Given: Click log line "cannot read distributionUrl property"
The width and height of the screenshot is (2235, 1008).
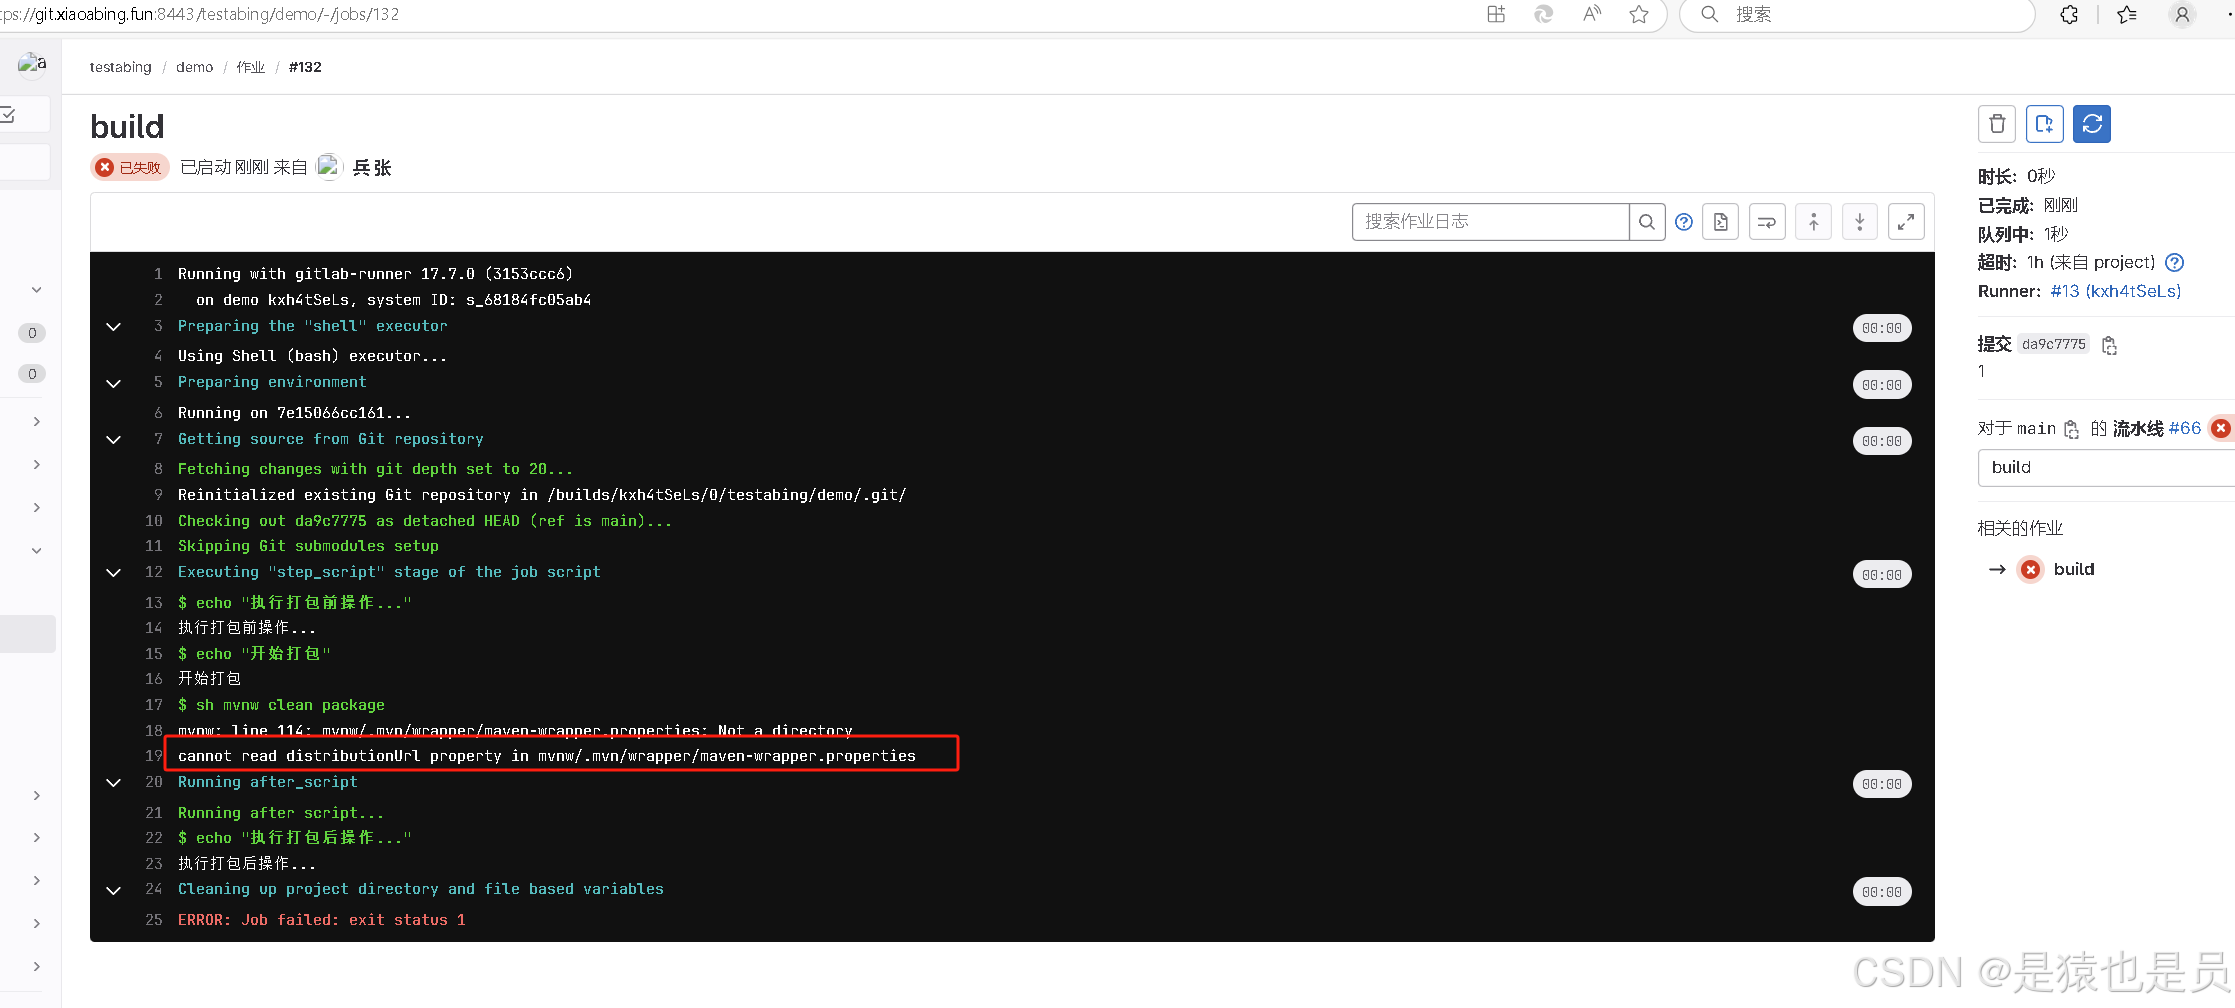Looking at the screenshot, I should tap(546, 756).
